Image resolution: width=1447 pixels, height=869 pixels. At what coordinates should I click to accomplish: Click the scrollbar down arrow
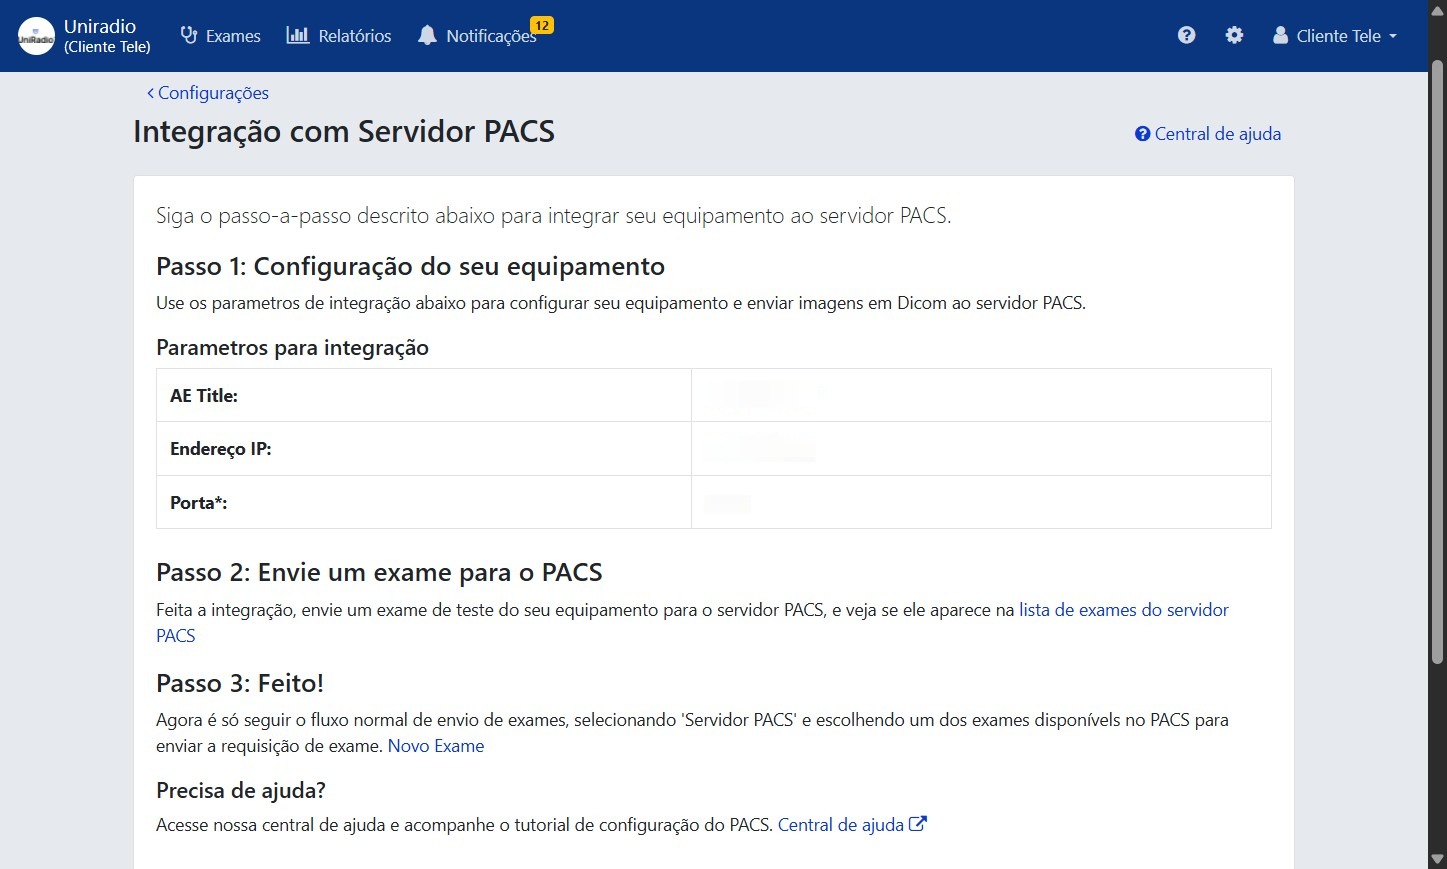pyautogui.click(x=1438, y=857)
